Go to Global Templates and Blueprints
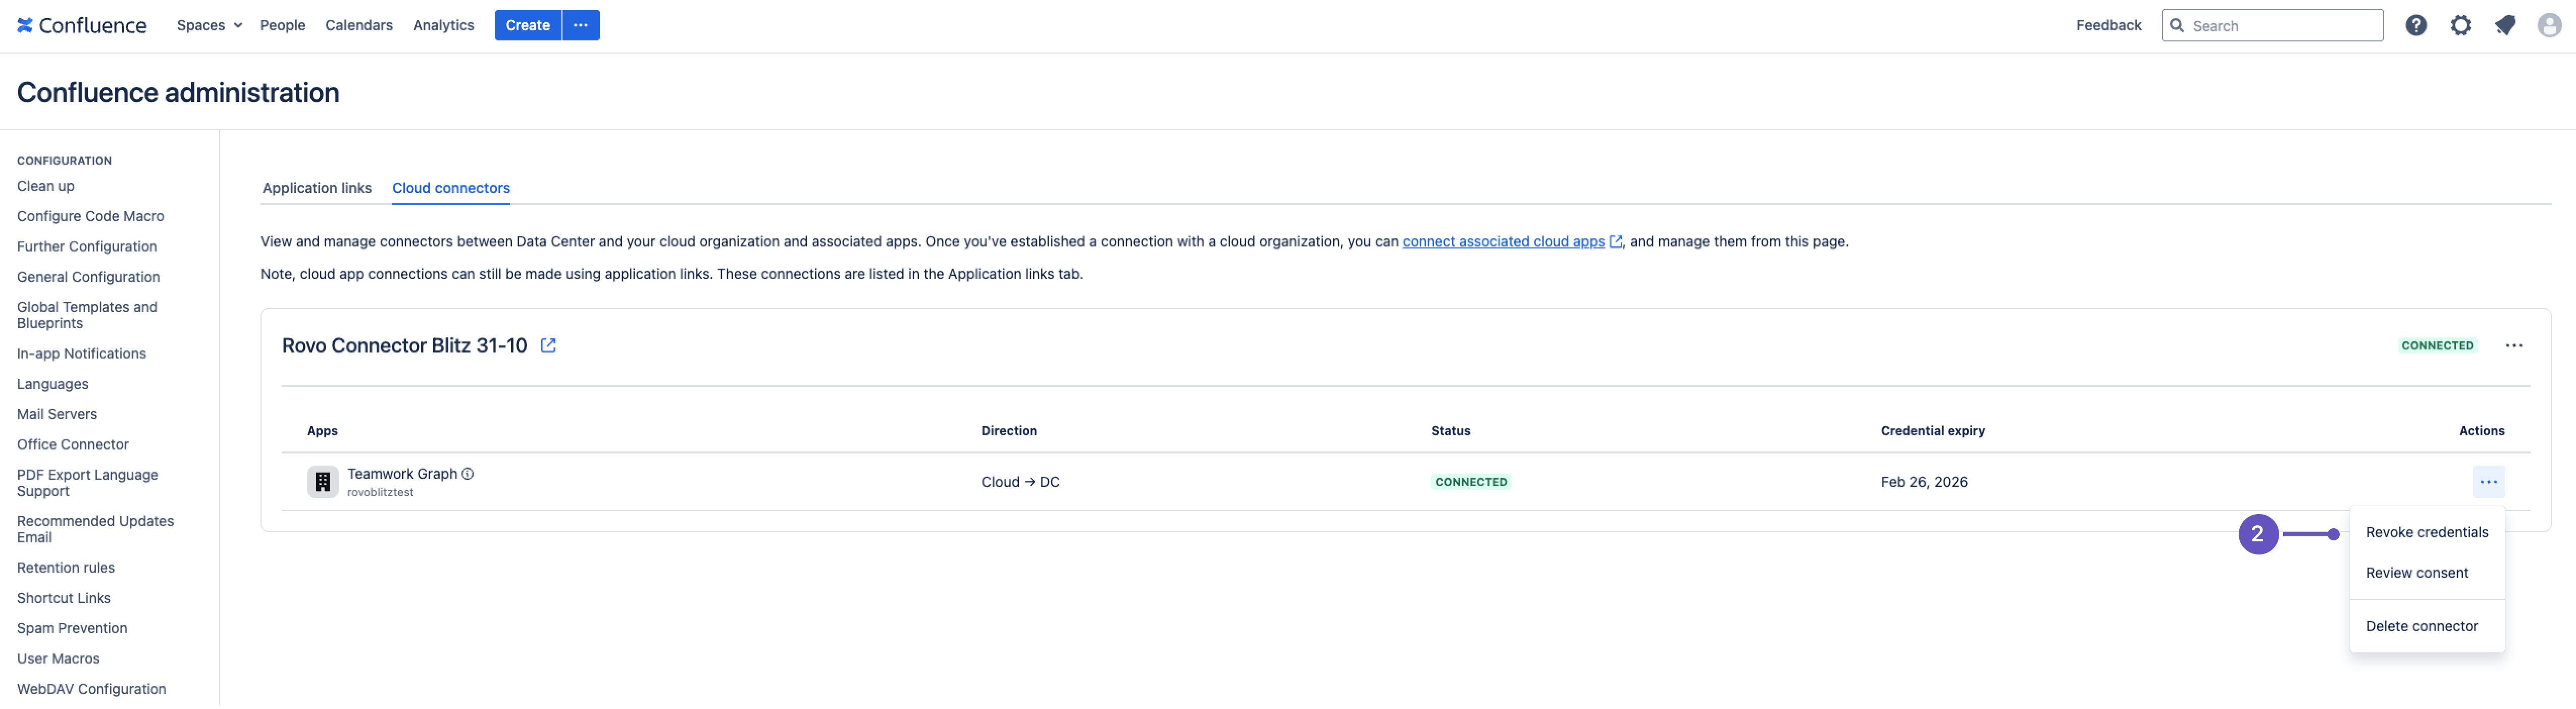2576x709 pixels. tap(87, 315)
